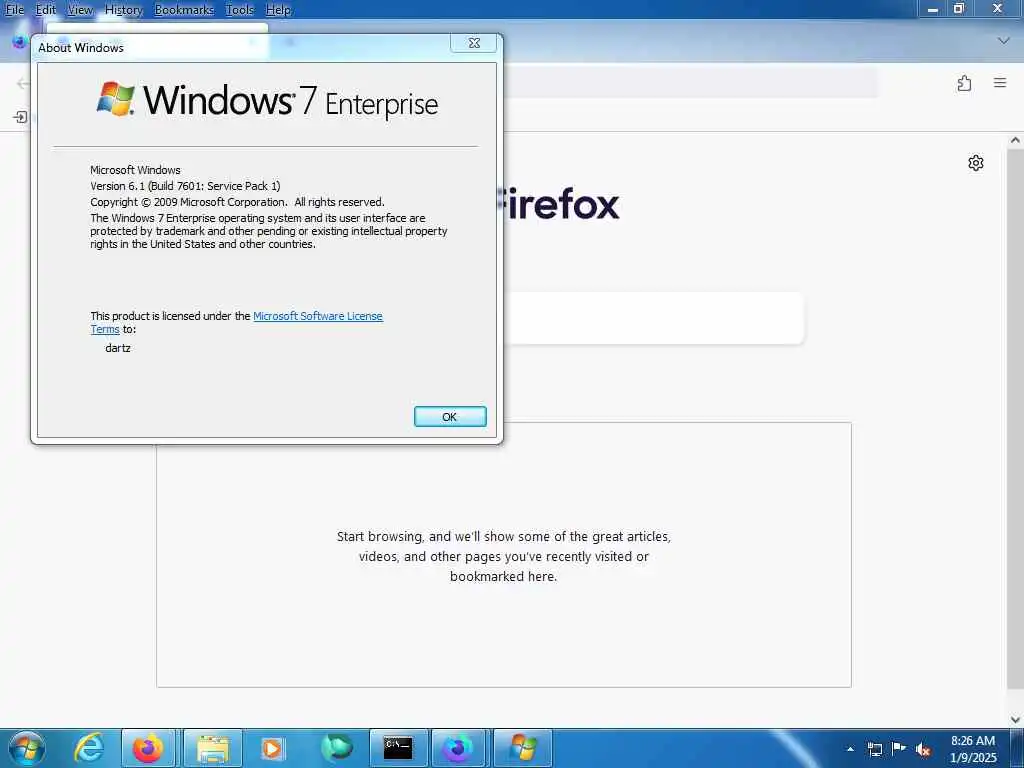The image size is (1024, 768).
Task: Open the Firefox extensions puzzle icon
Action: pyautogui.click(x=964, y=83)
